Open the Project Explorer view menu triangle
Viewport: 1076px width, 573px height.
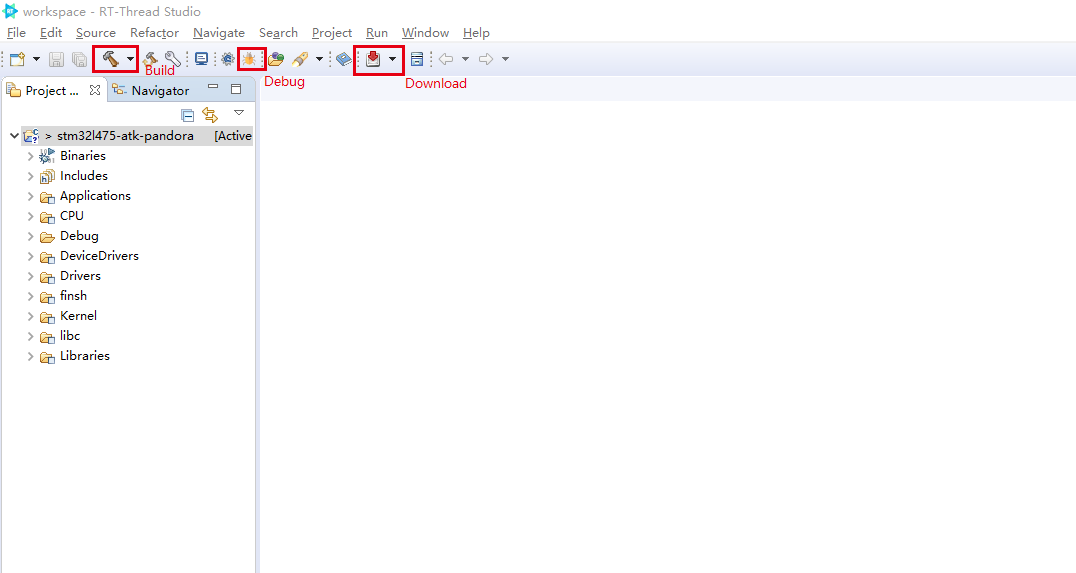(239, 113)
